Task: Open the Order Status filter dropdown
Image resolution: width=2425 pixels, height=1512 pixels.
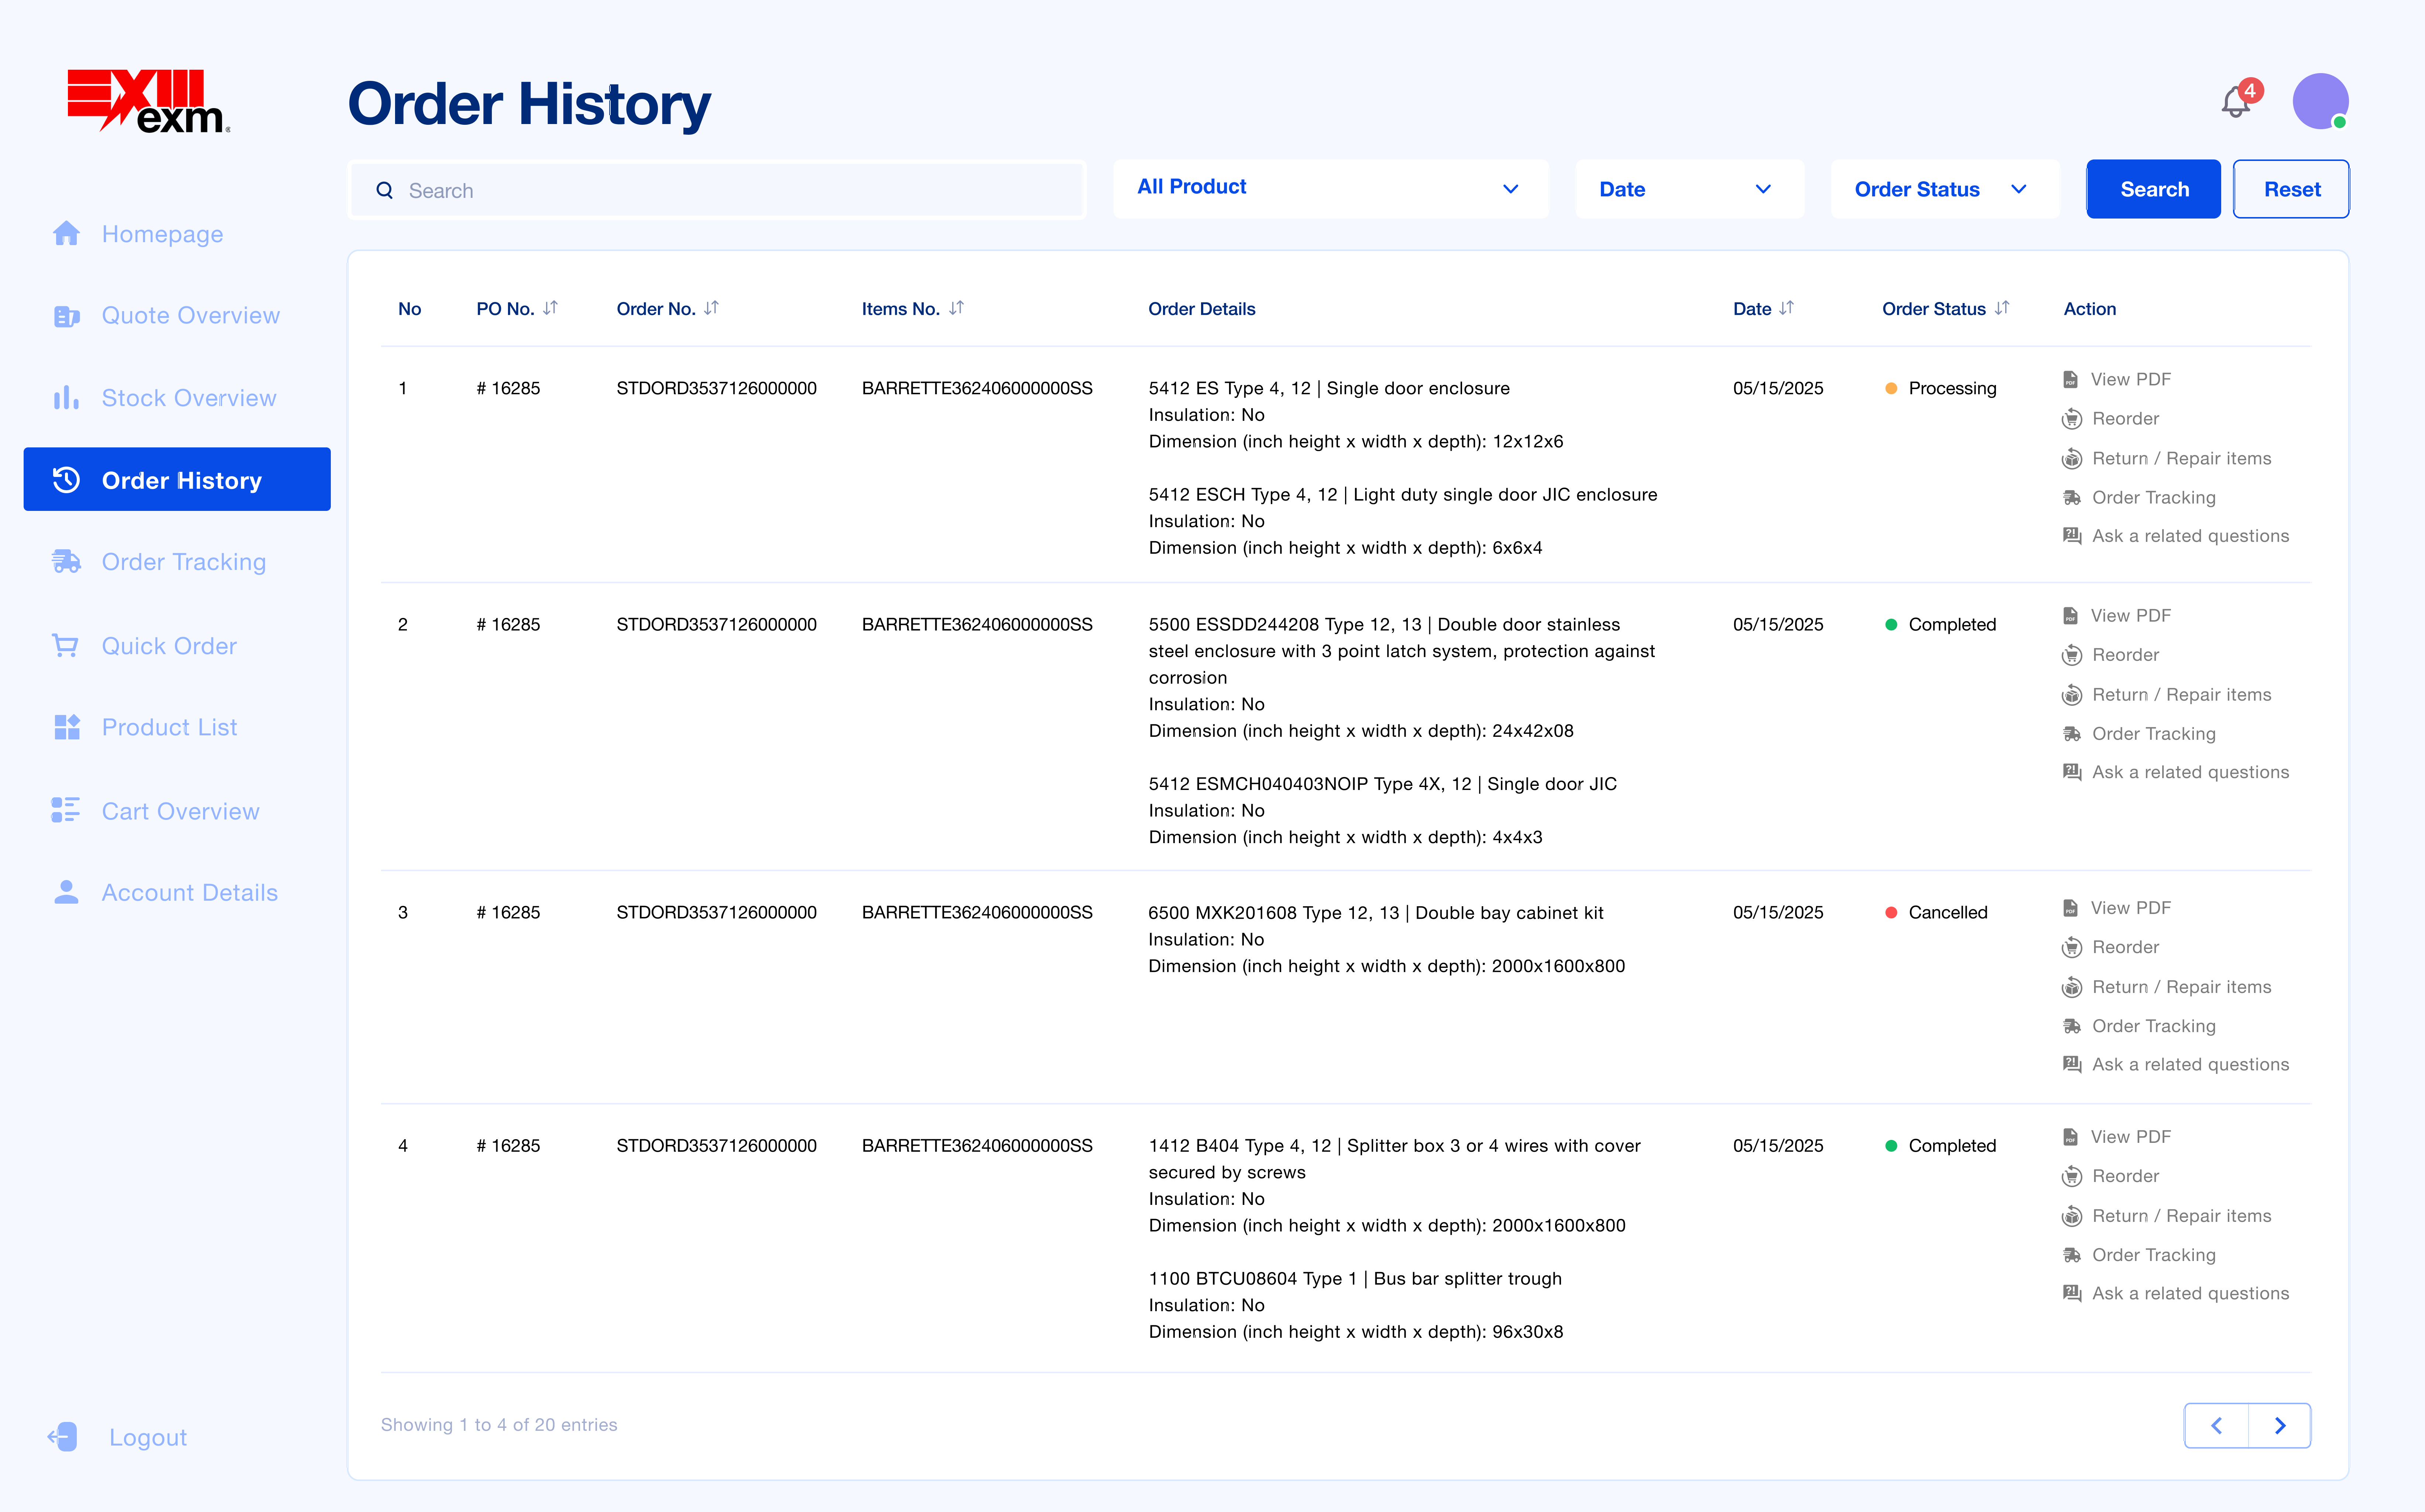Action: click(1945, 189)
